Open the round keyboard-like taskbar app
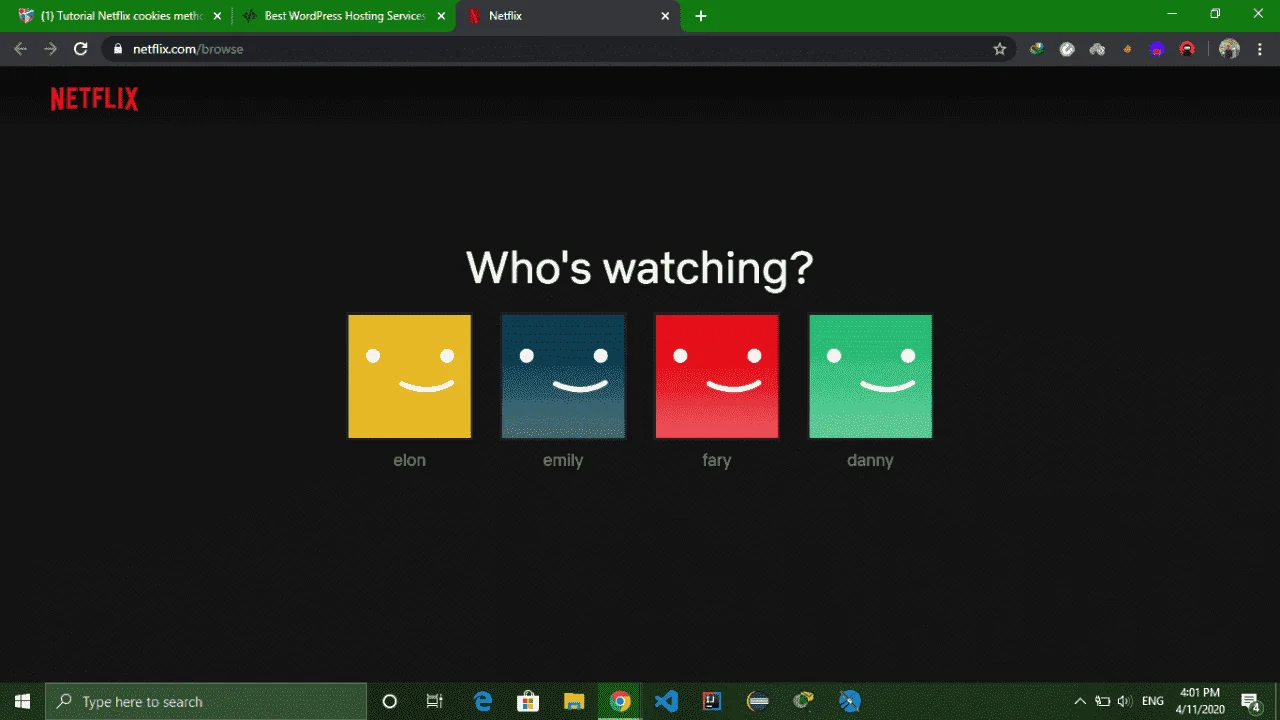The image size is (1280, 720). coord(758,701)
